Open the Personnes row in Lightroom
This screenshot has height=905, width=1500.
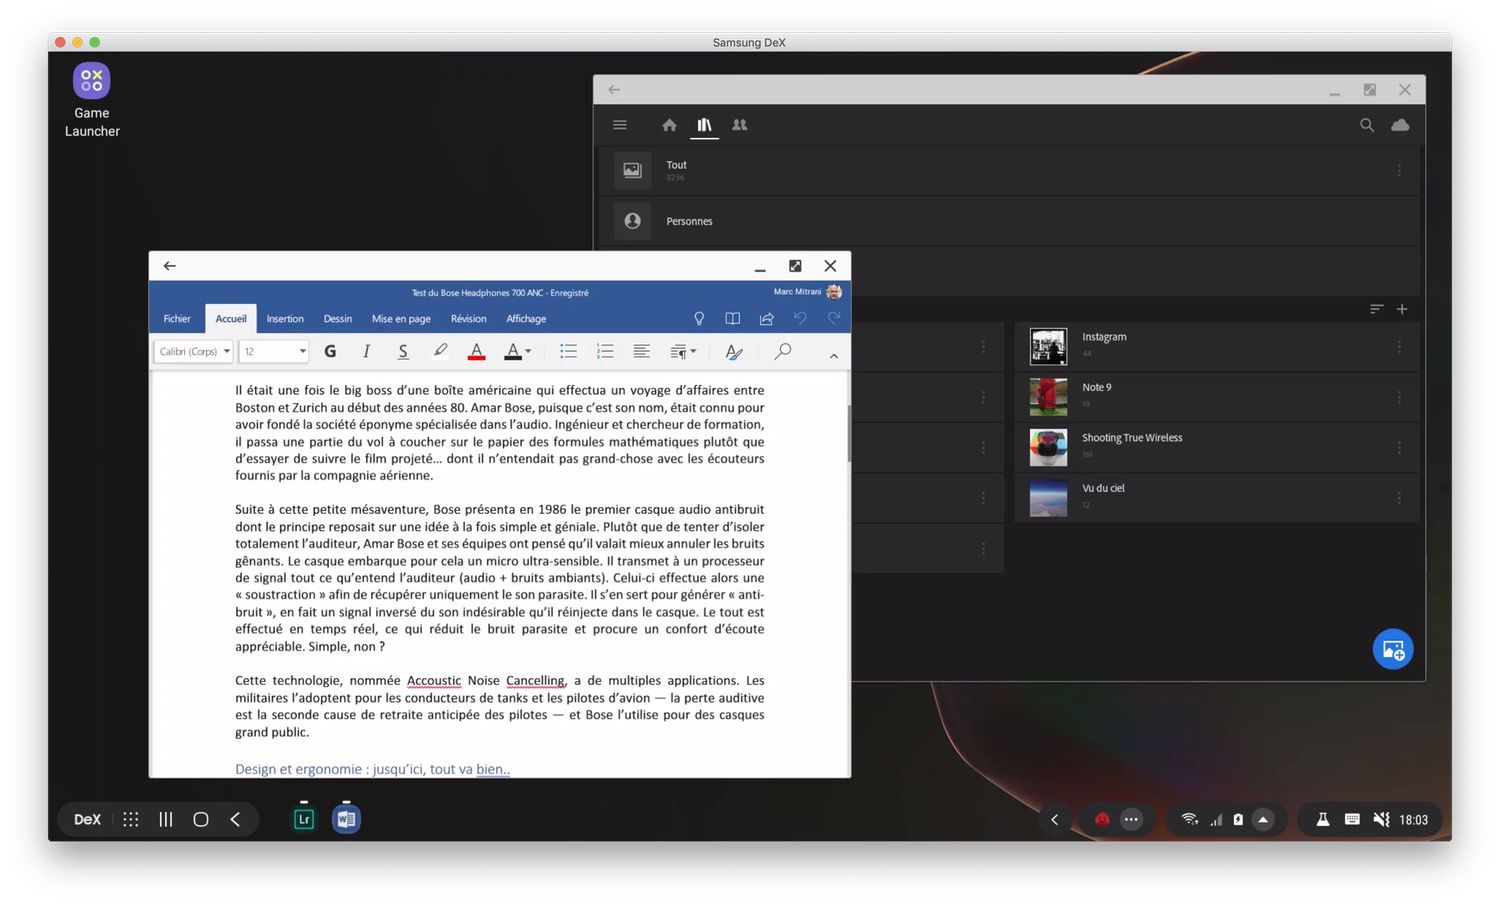[1009, 221]
